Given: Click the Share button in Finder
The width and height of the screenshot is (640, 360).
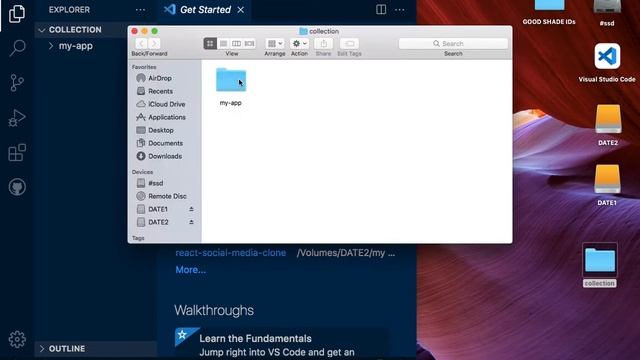Looking at the screenshot, I should [x=323, y=44].
